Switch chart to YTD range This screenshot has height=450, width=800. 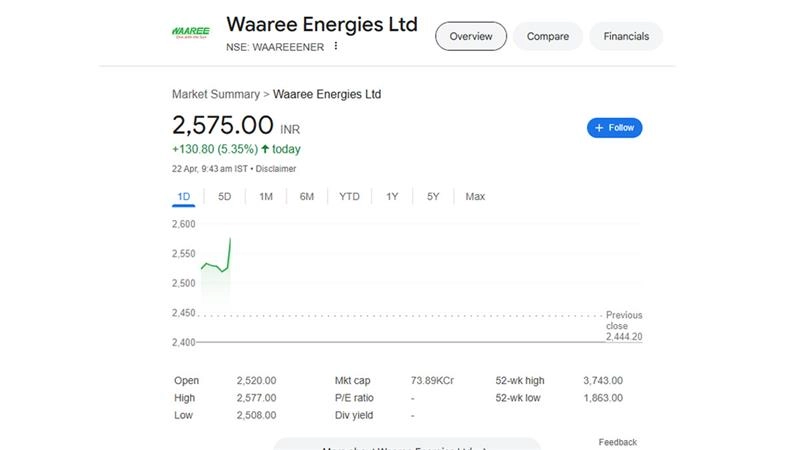[x=349, y=196]
